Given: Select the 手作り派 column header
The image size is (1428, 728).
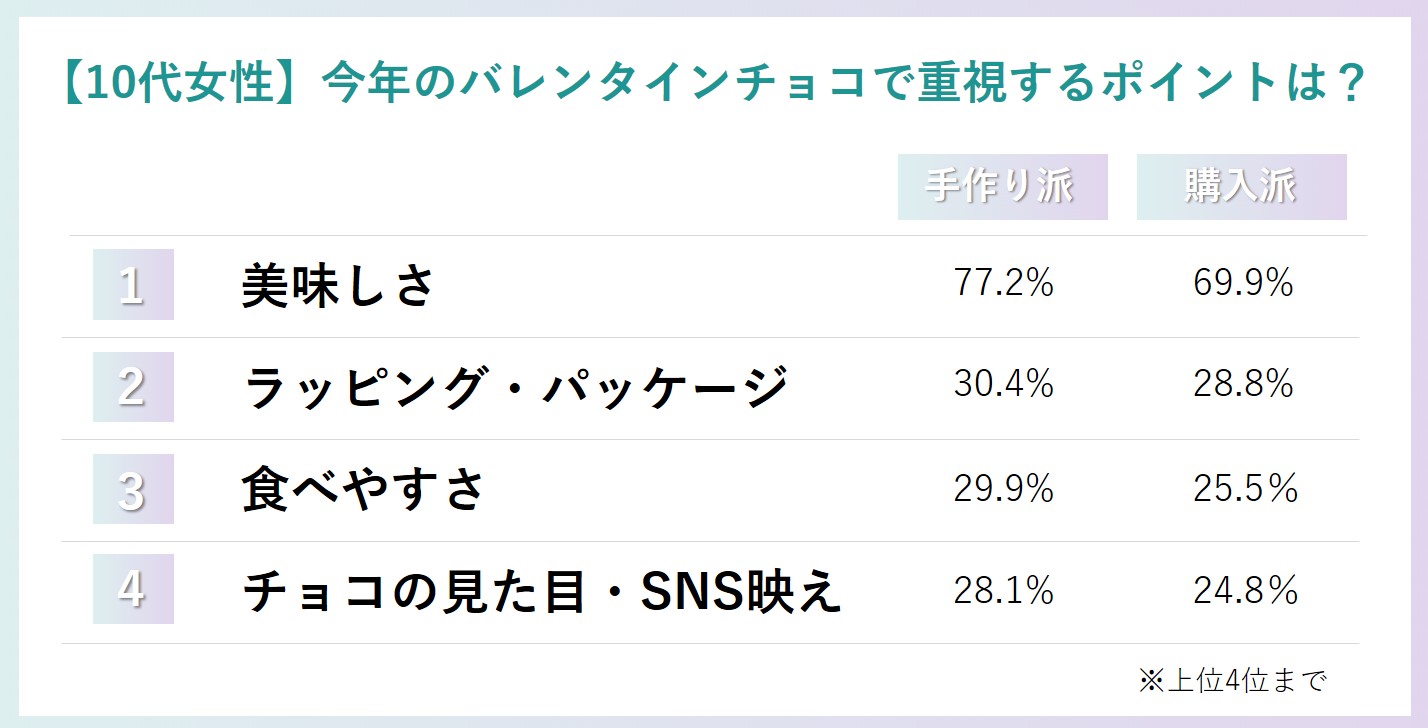Looking at the screenshot, I should click(x=1002, y=187).
